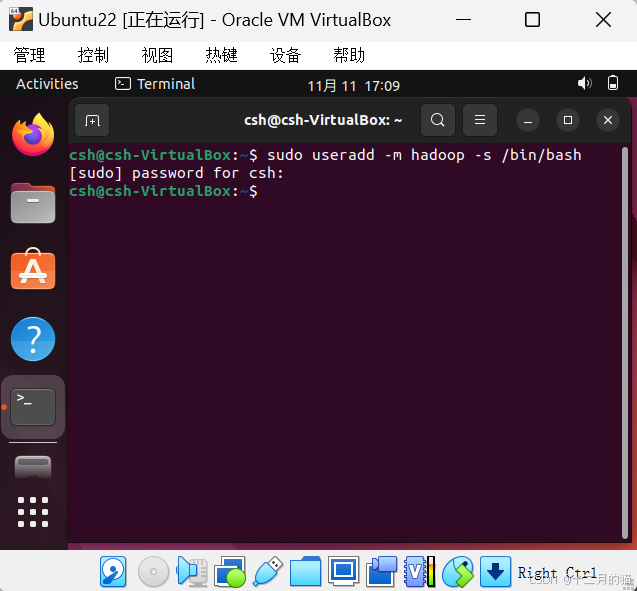Screen dimensions: 637x591
Task: Open the 设备 menu
Action: click(x=285, y=55)
